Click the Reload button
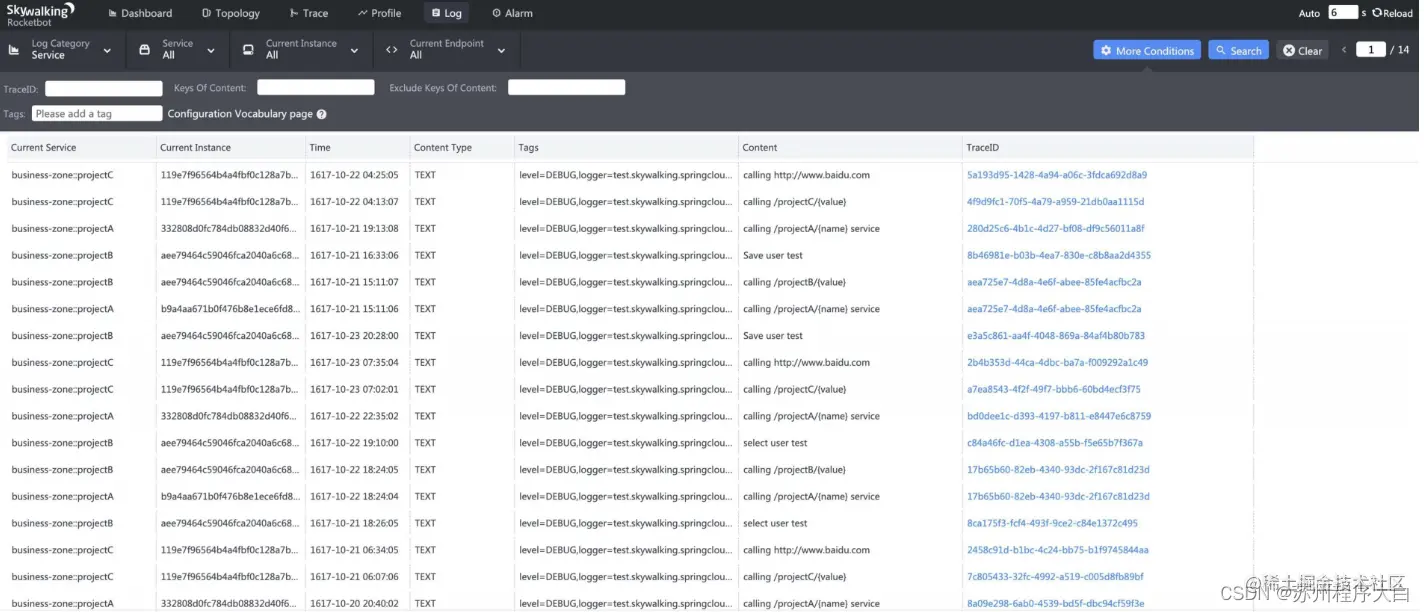1424x612 pixels. [x=1392, y=14]
